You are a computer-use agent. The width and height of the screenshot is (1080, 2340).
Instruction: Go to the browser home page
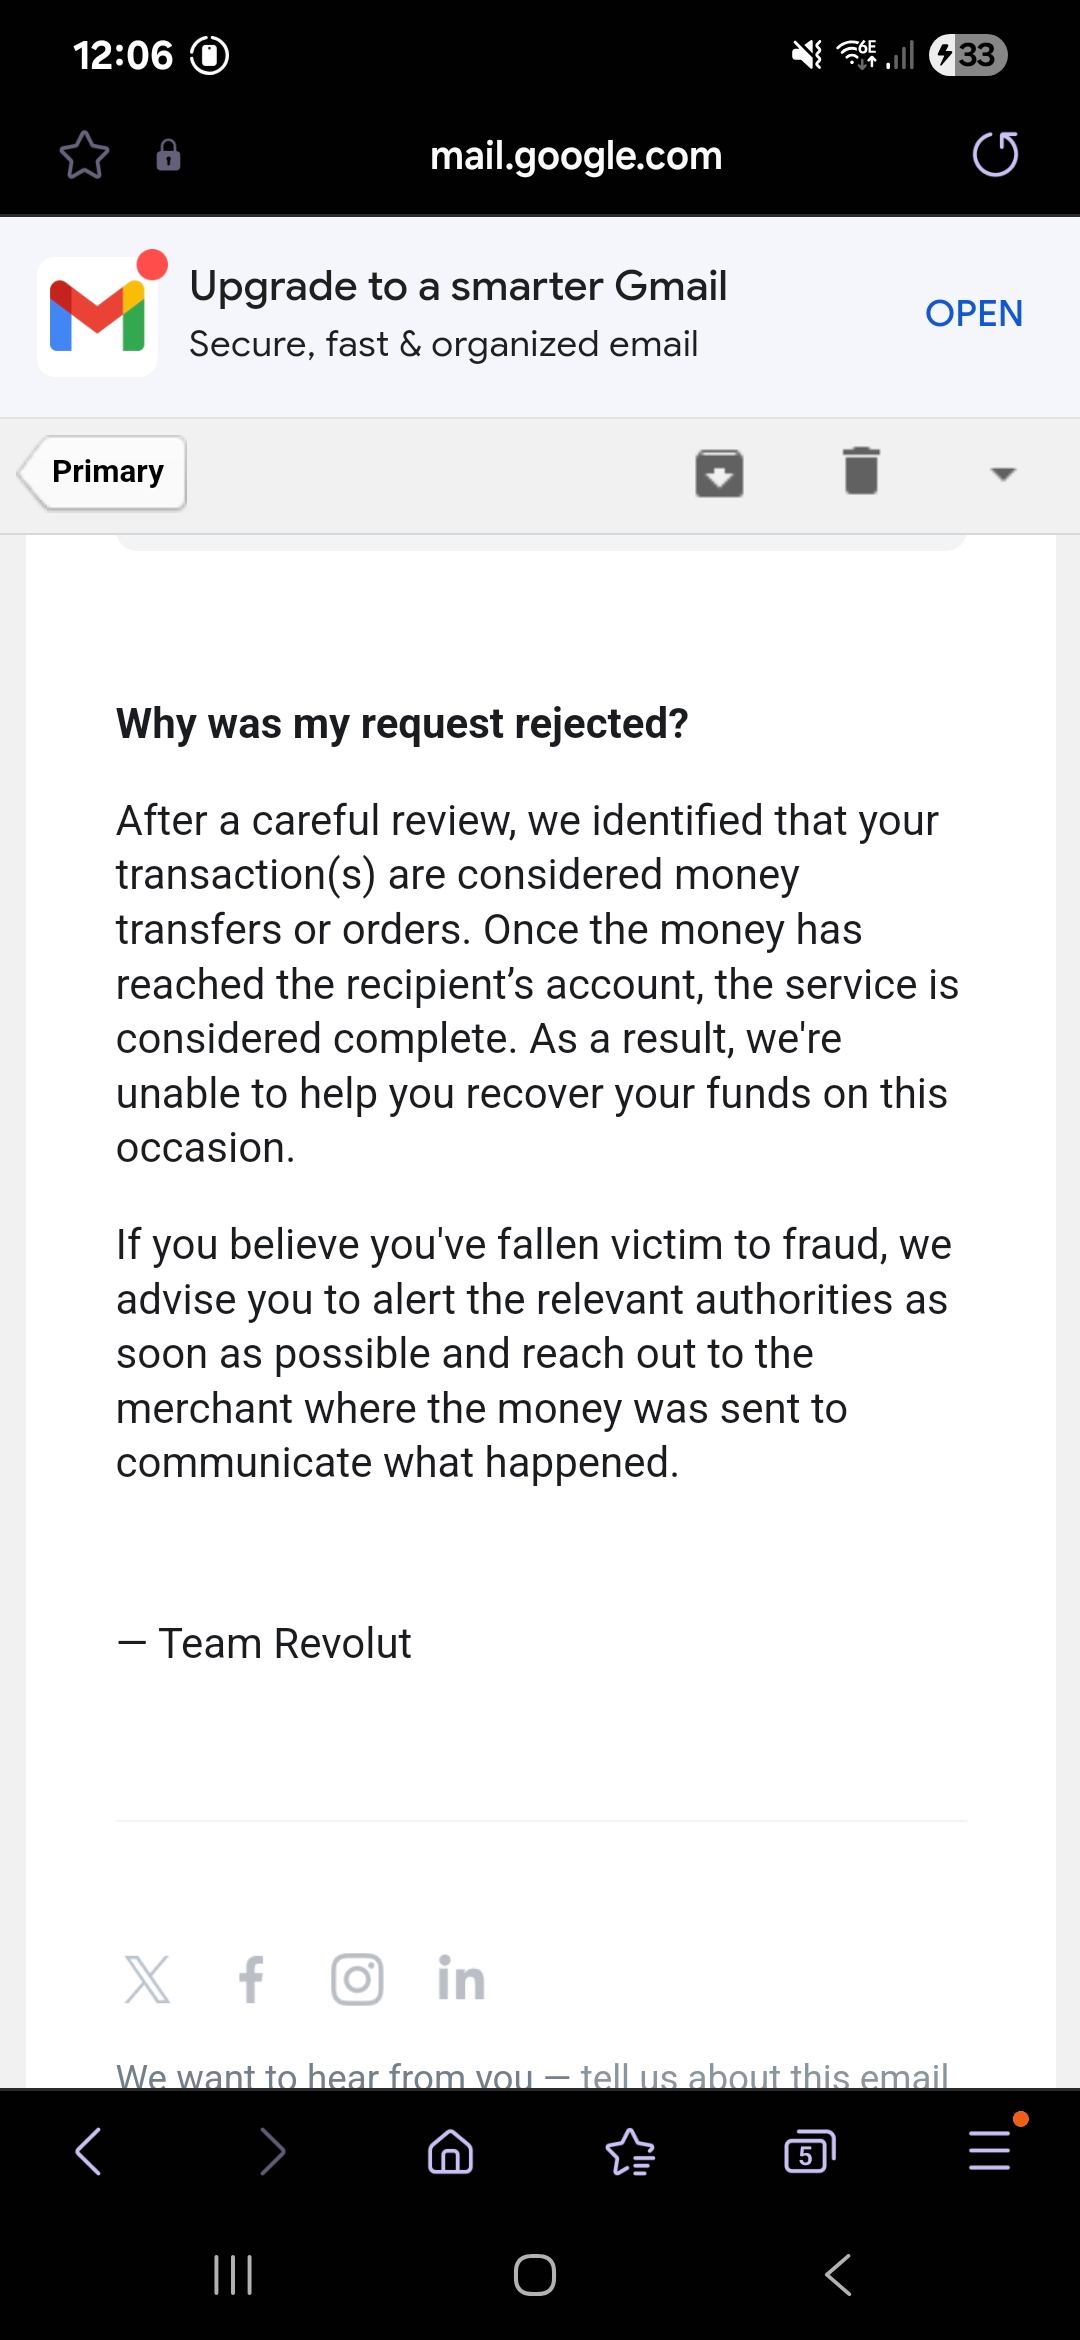(450, 2151)
